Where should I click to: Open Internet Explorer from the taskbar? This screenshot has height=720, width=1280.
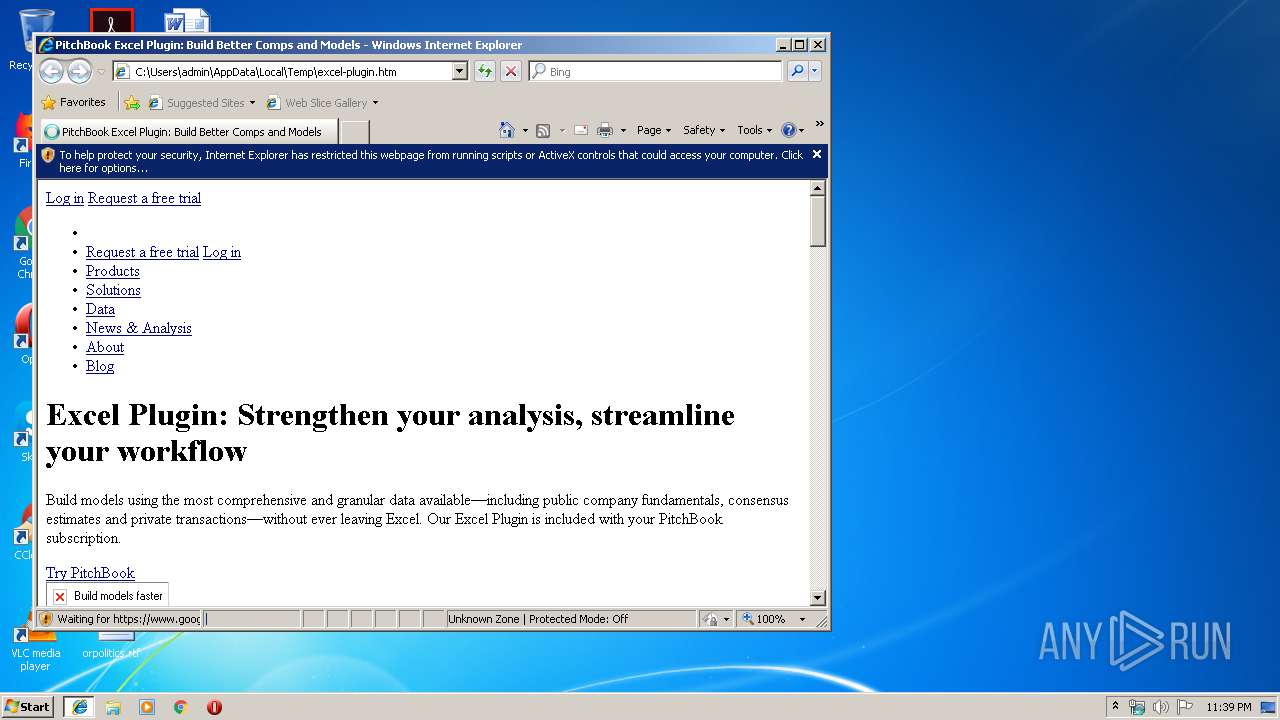pyautogui.click(x=79, y=707)
